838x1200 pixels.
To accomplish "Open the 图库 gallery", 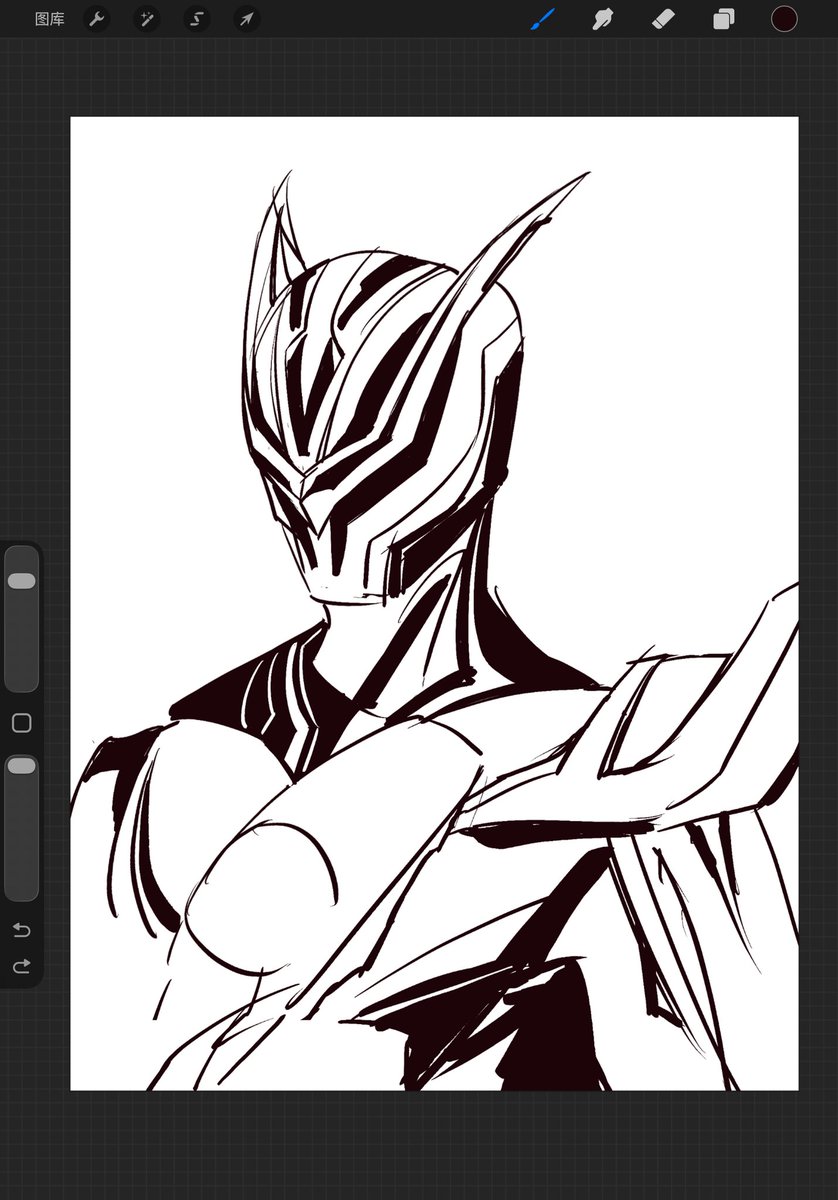I will tap(49, 19).
